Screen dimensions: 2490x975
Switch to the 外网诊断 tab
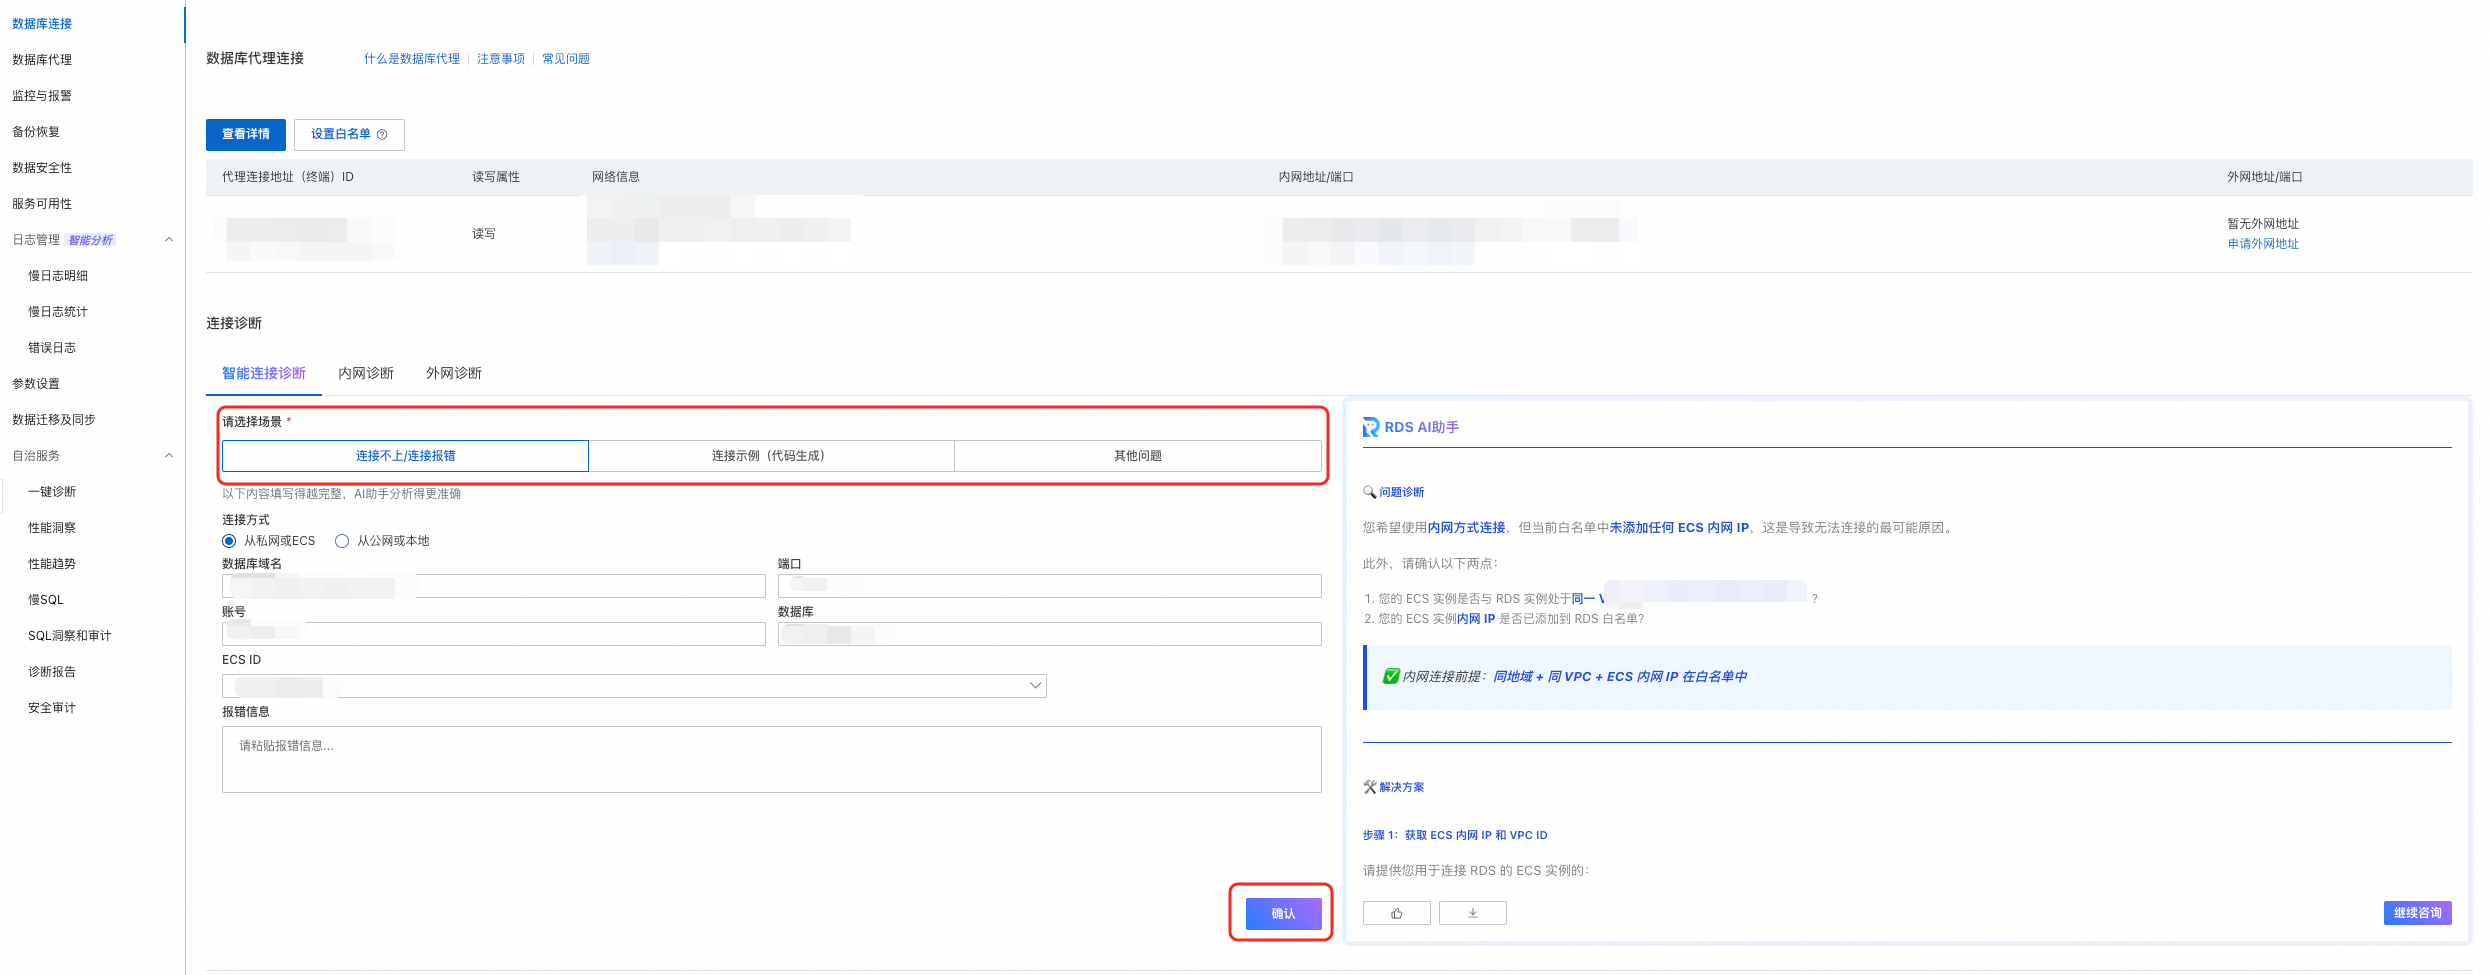454,373
